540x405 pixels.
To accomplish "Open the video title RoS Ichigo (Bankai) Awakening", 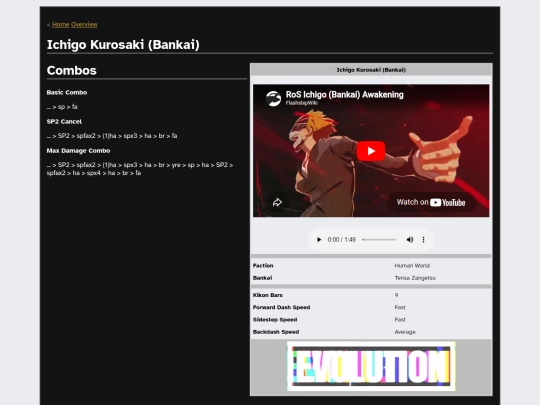I will coord(344,95).
